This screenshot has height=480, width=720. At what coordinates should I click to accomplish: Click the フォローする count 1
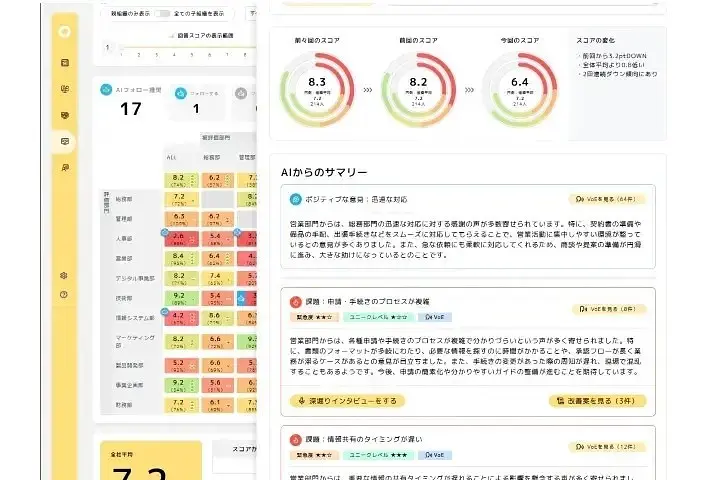pyautogui.click(x=196, y=109)
